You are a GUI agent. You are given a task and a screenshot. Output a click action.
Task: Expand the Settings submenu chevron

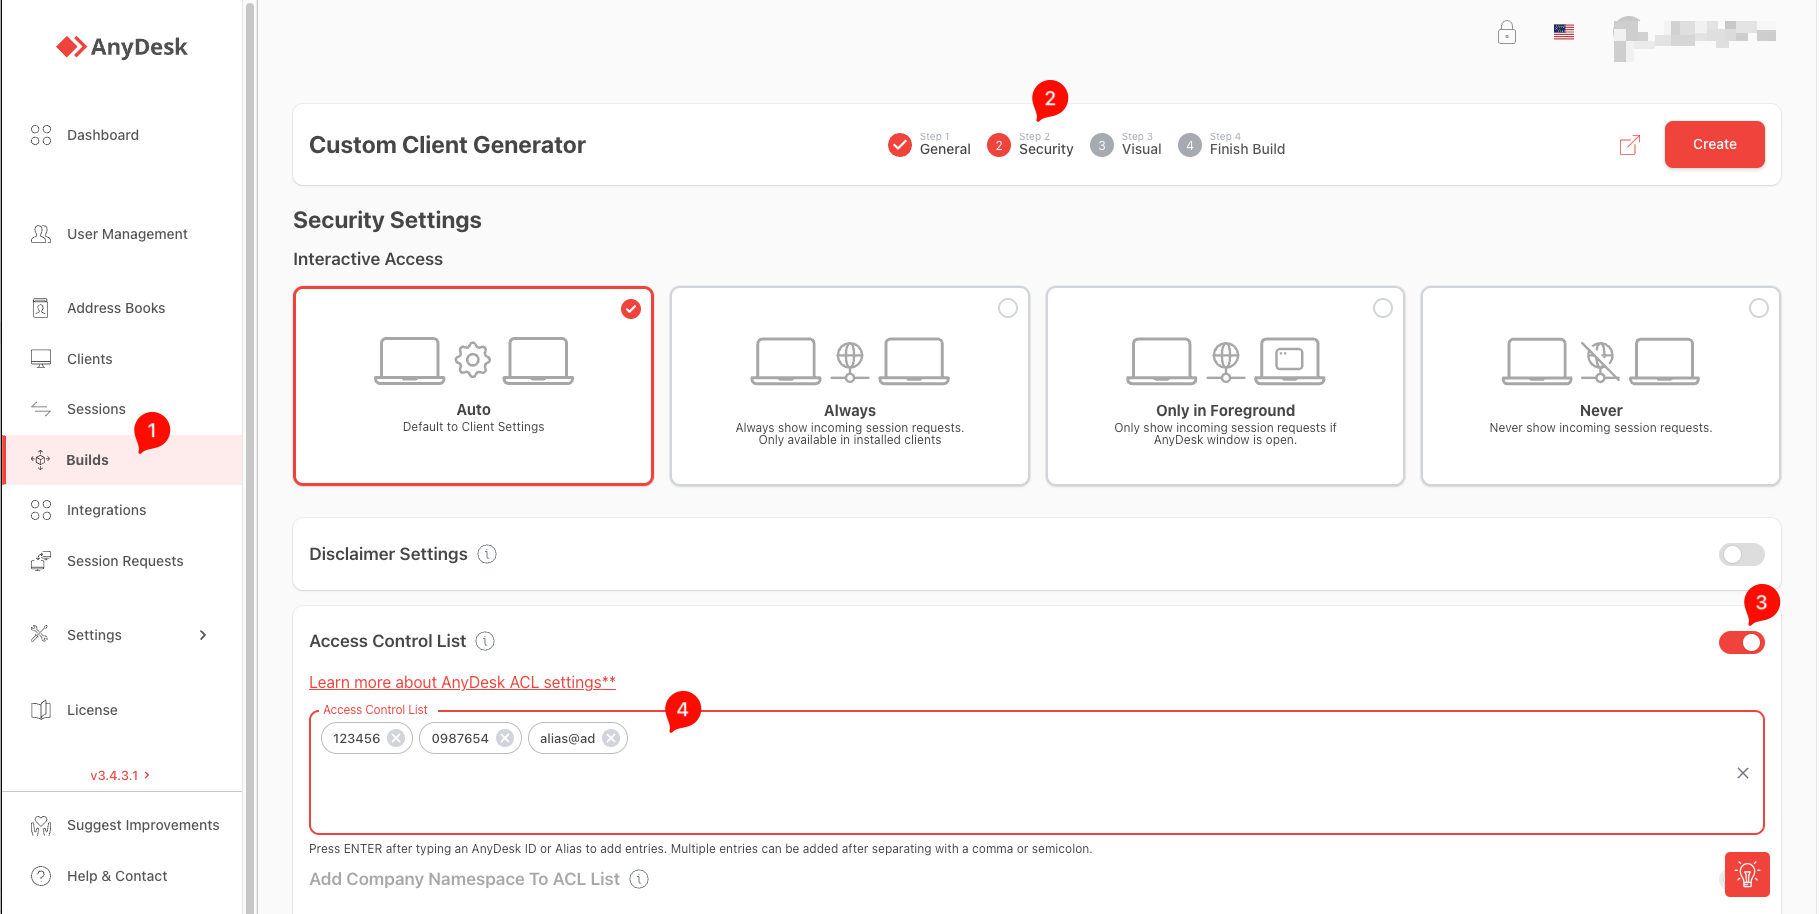click(203, 635)
